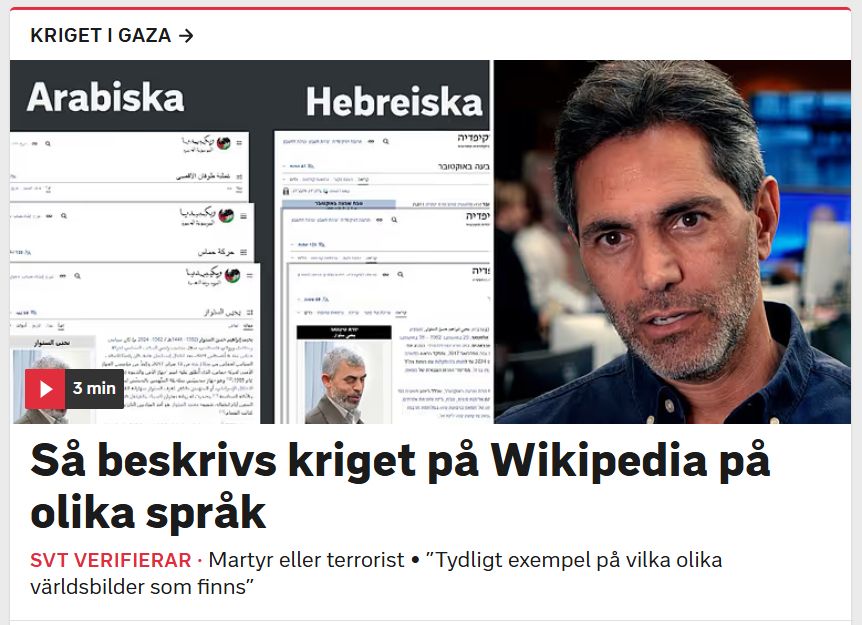This screenshot has width=862, height=625.
Task: Click search magnifier on top Arabic Wikipedia page
Action: [x=48, y=144]
